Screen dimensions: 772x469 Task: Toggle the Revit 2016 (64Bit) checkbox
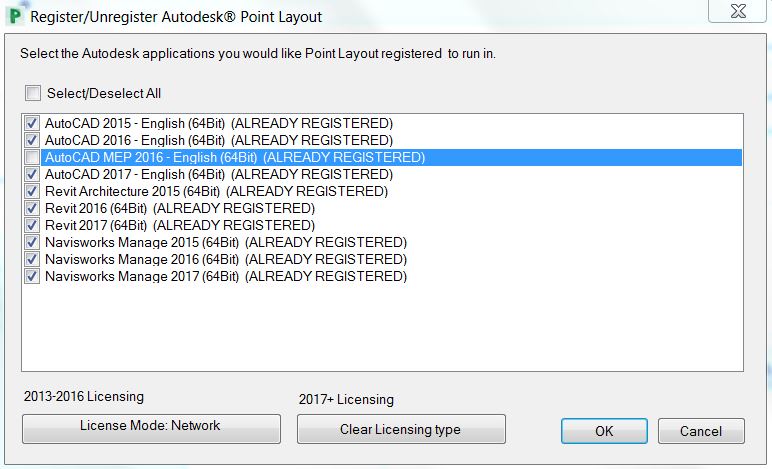coord(32,208)
